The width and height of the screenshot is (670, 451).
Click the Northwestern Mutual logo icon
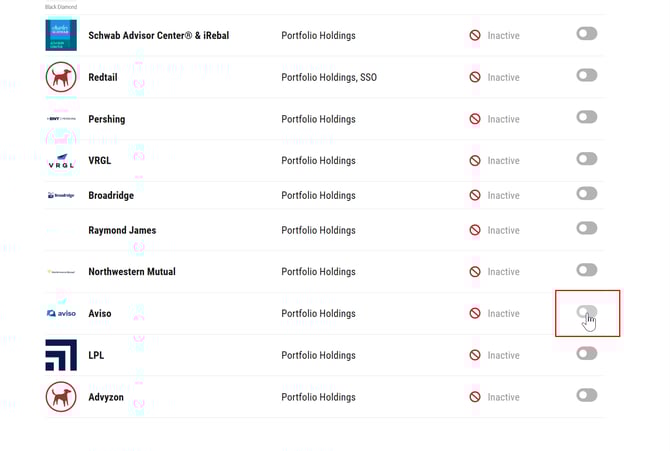point(61,271)
